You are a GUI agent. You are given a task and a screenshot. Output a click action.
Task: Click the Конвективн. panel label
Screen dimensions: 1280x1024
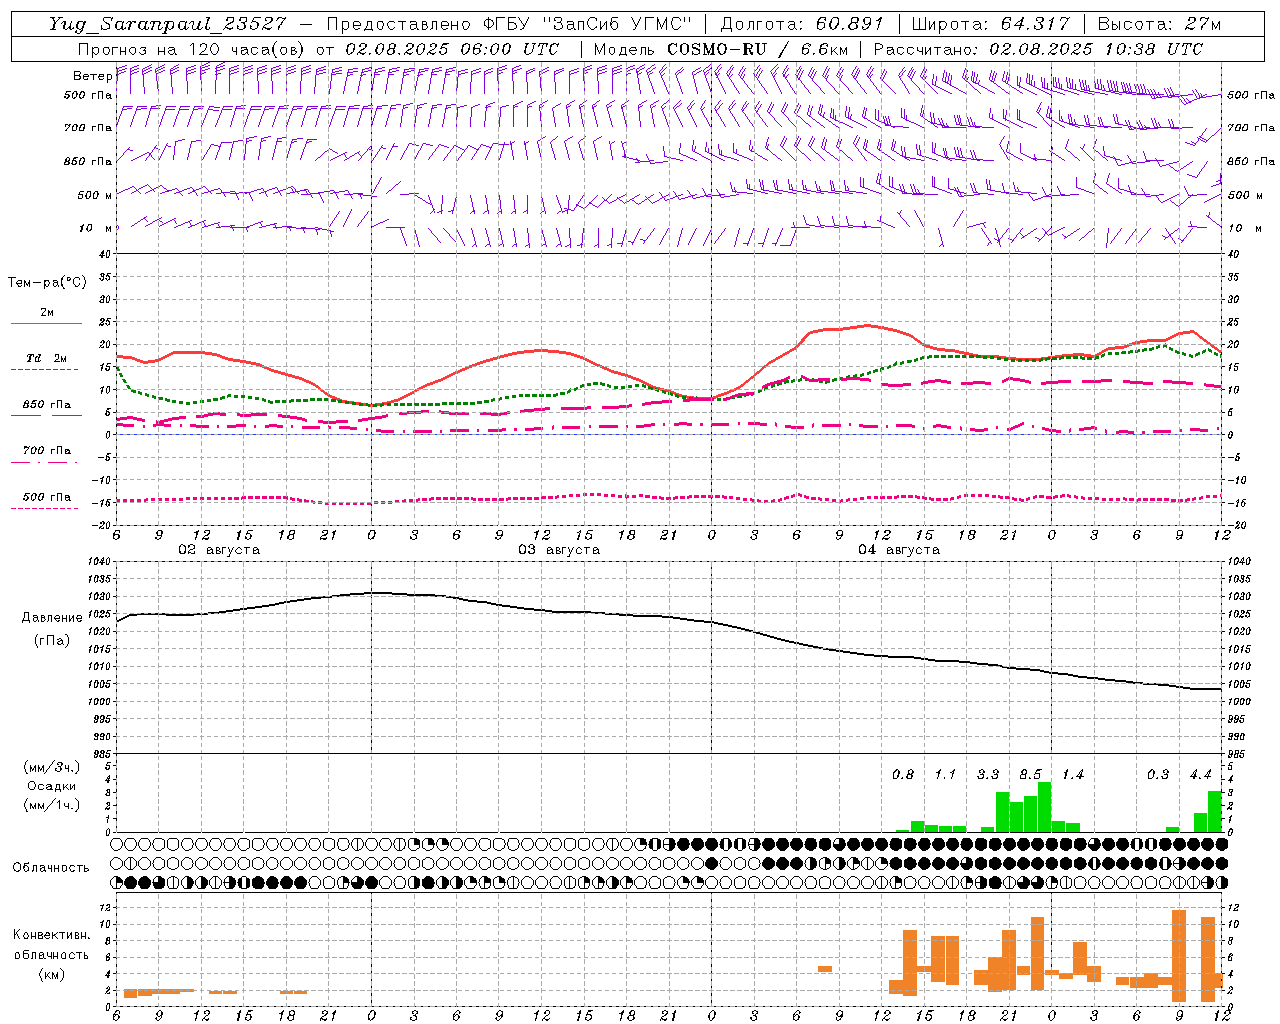click(51, 935)
